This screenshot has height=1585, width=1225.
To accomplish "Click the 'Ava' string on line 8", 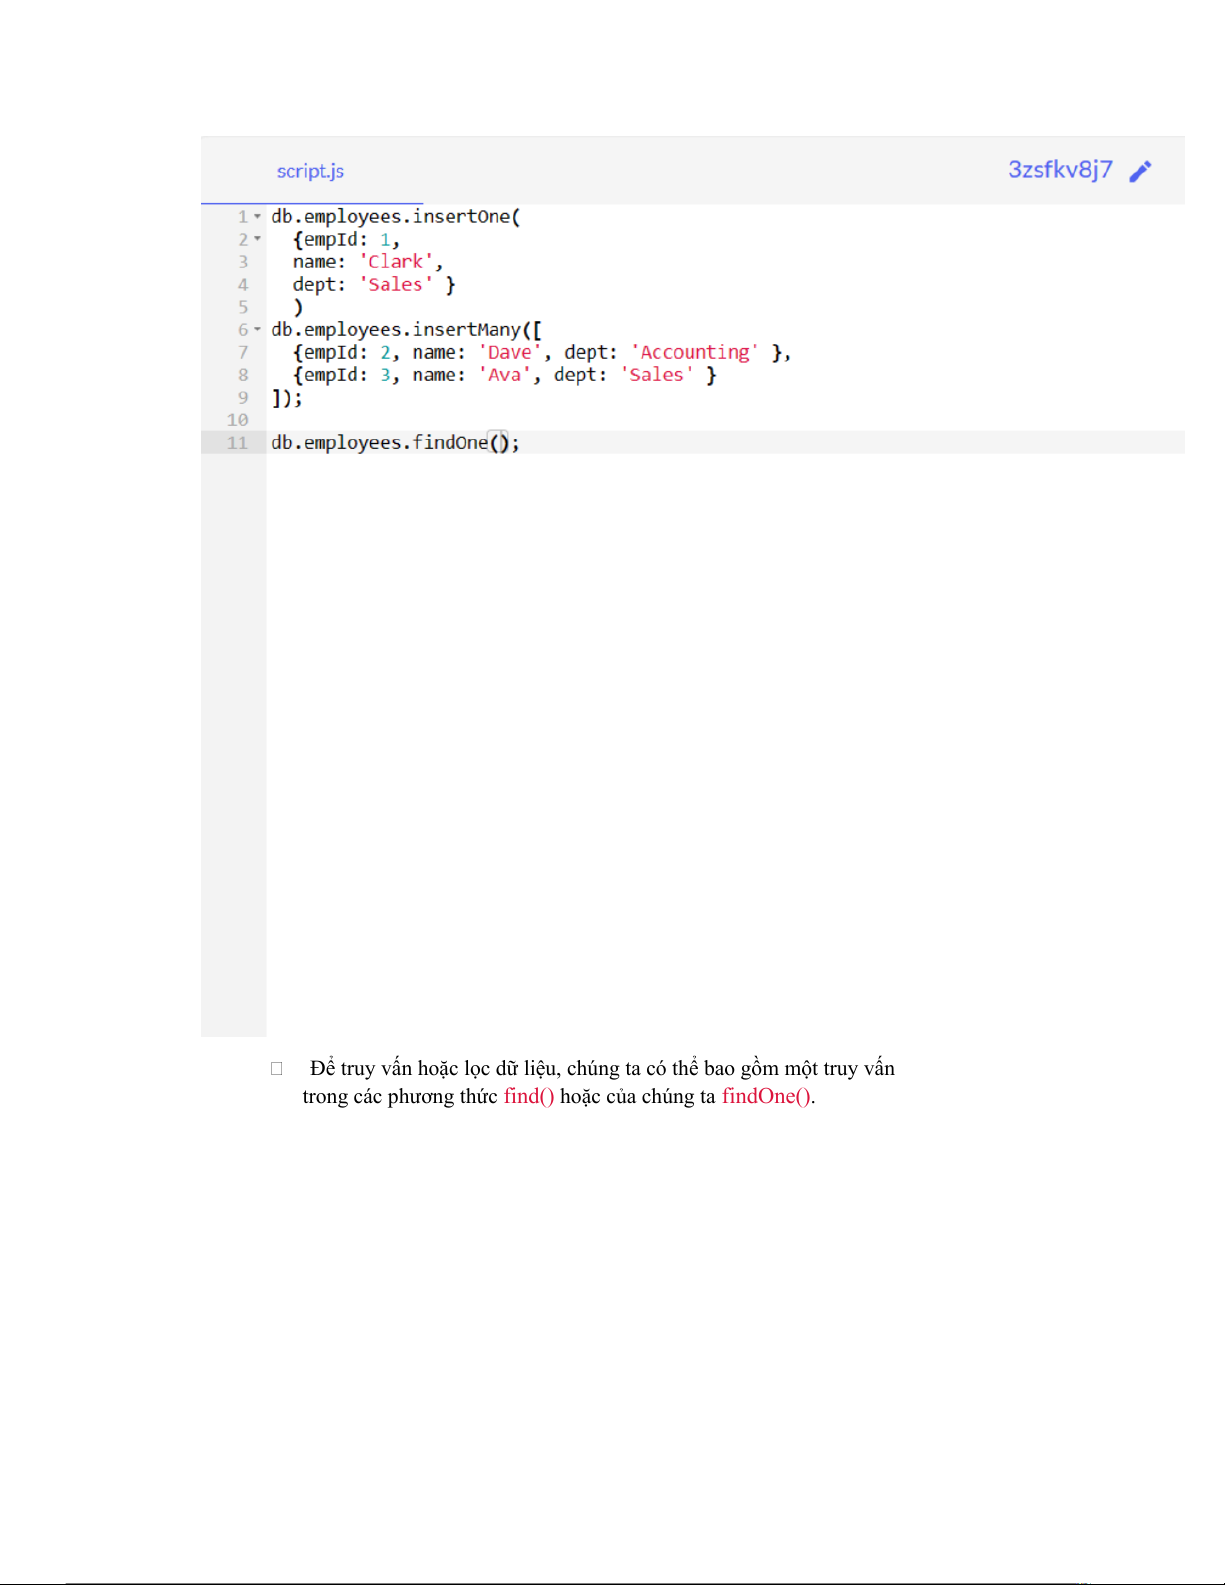I will click(504, 375).
